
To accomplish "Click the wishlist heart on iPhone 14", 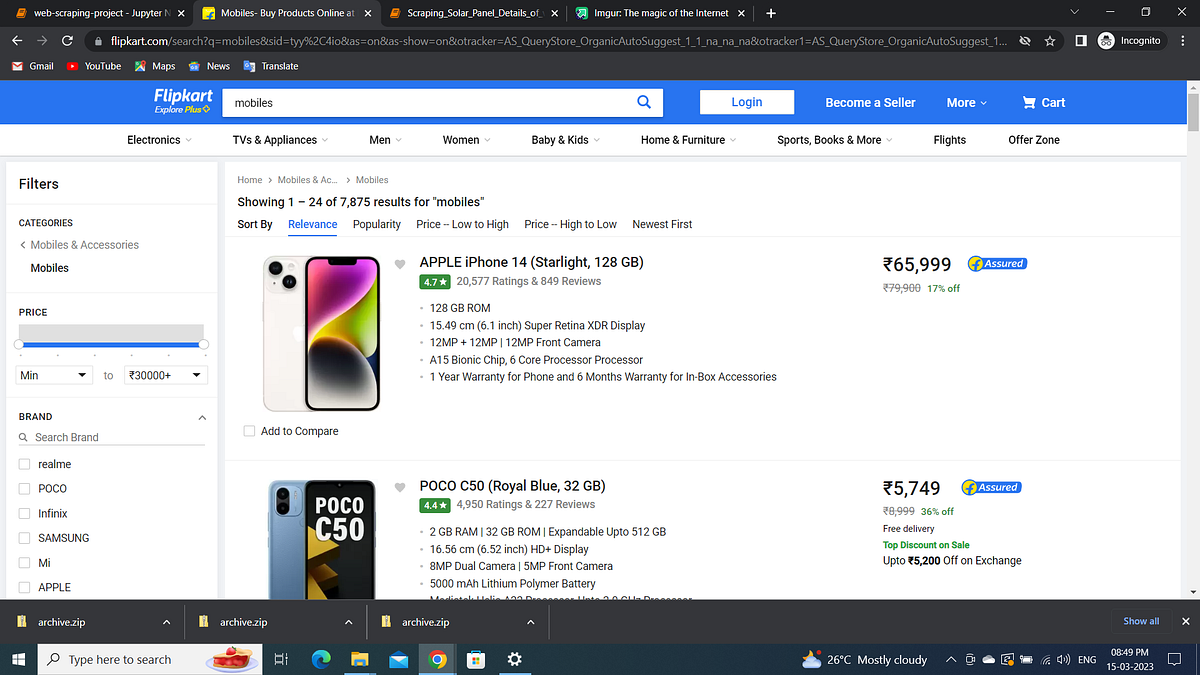I will click(x=399, y=264).
